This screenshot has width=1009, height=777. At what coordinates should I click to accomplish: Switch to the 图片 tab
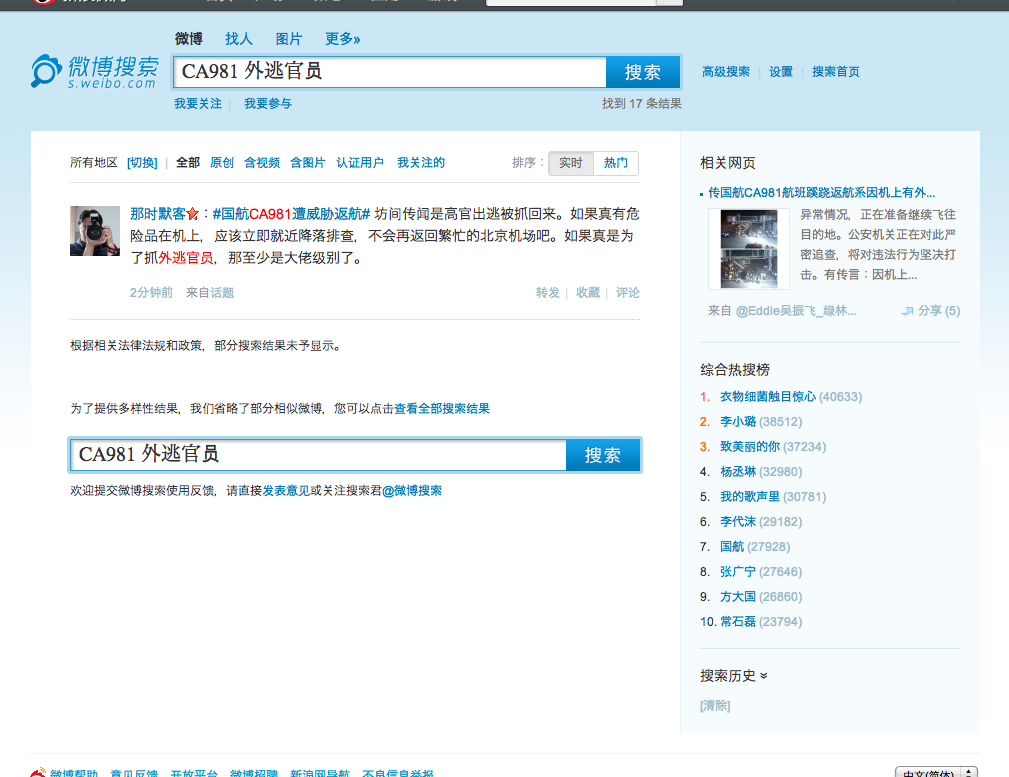coord(287,38)
